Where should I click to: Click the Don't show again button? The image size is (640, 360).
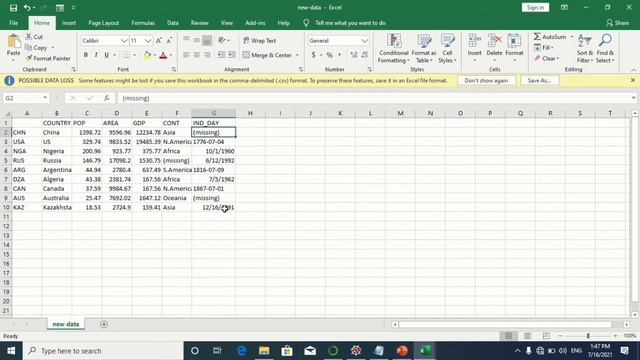(486, 80)
